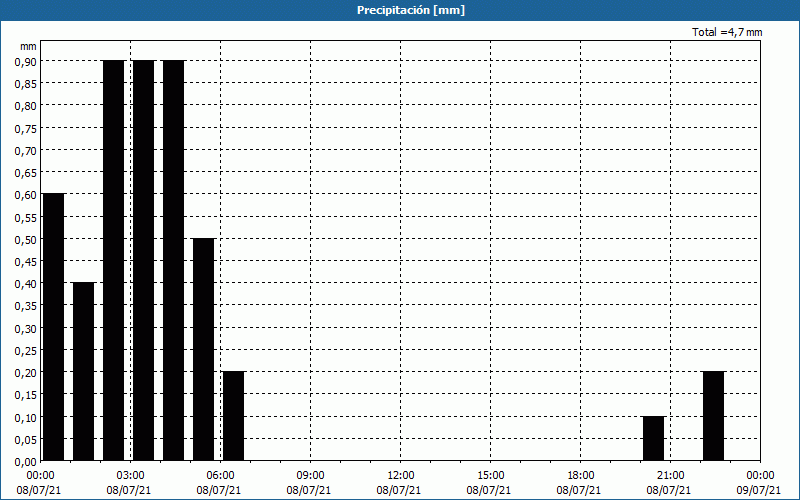Click the 18:00 08/07/21 time label
Image resolution: width=800 pixels, height=500 pixels.
click(579, 483)
